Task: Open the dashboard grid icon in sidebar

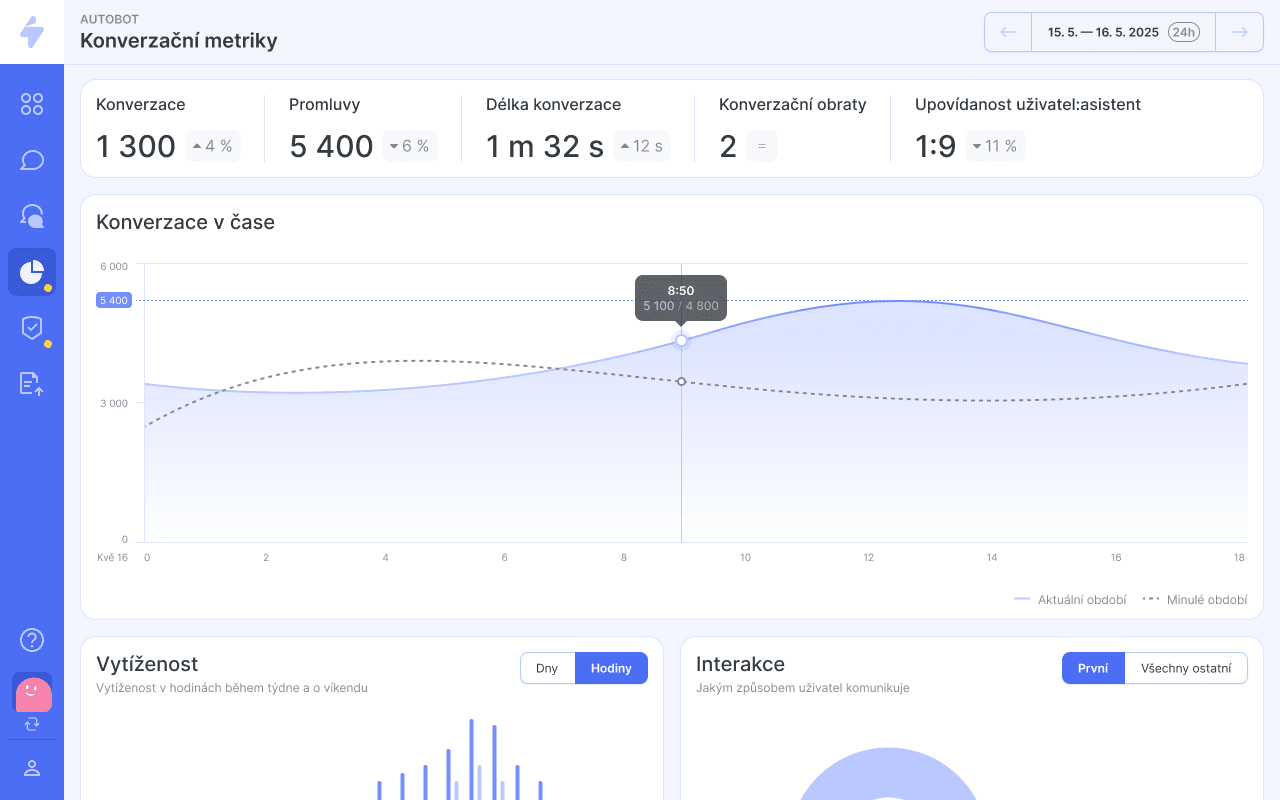Action: [x=32, y=104]
